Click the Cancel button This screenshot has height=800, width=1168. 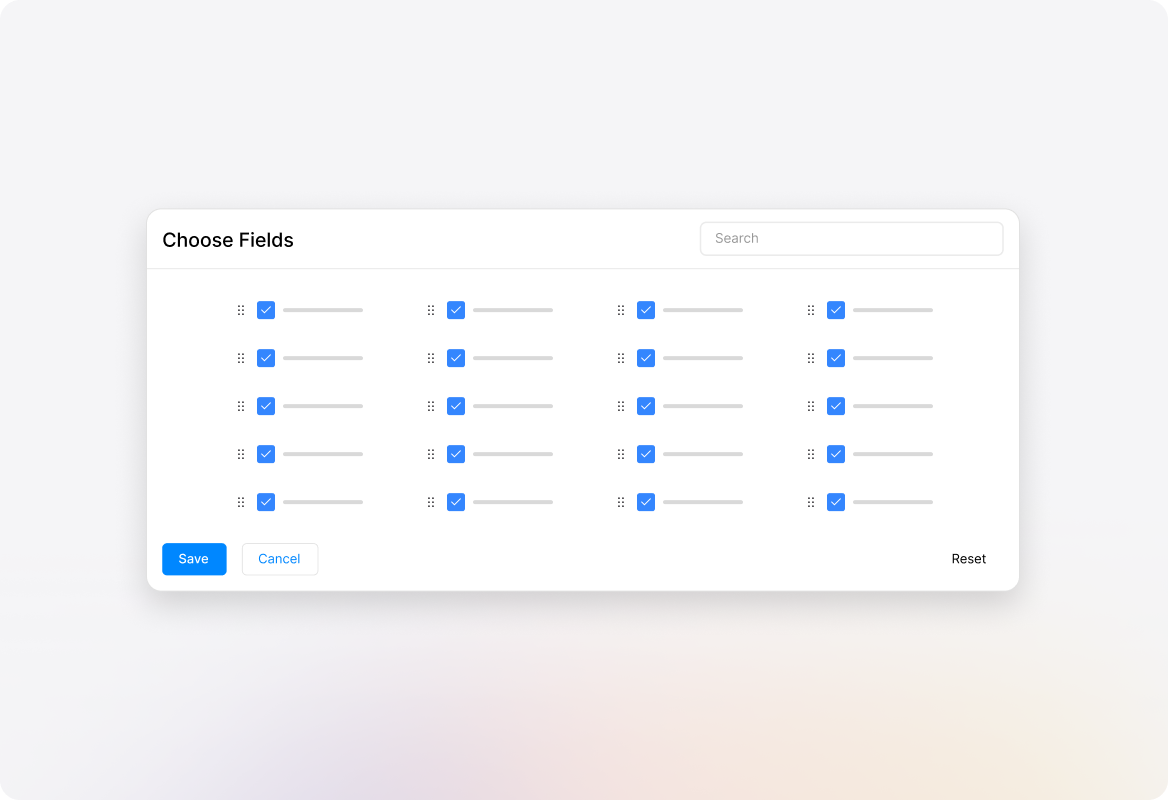(x=279, y=559)
